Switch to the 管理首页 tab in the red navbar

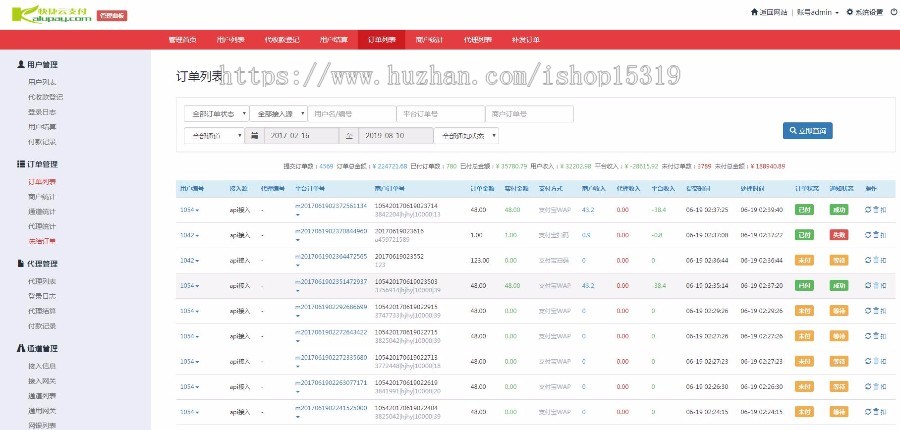coord(184,40)
